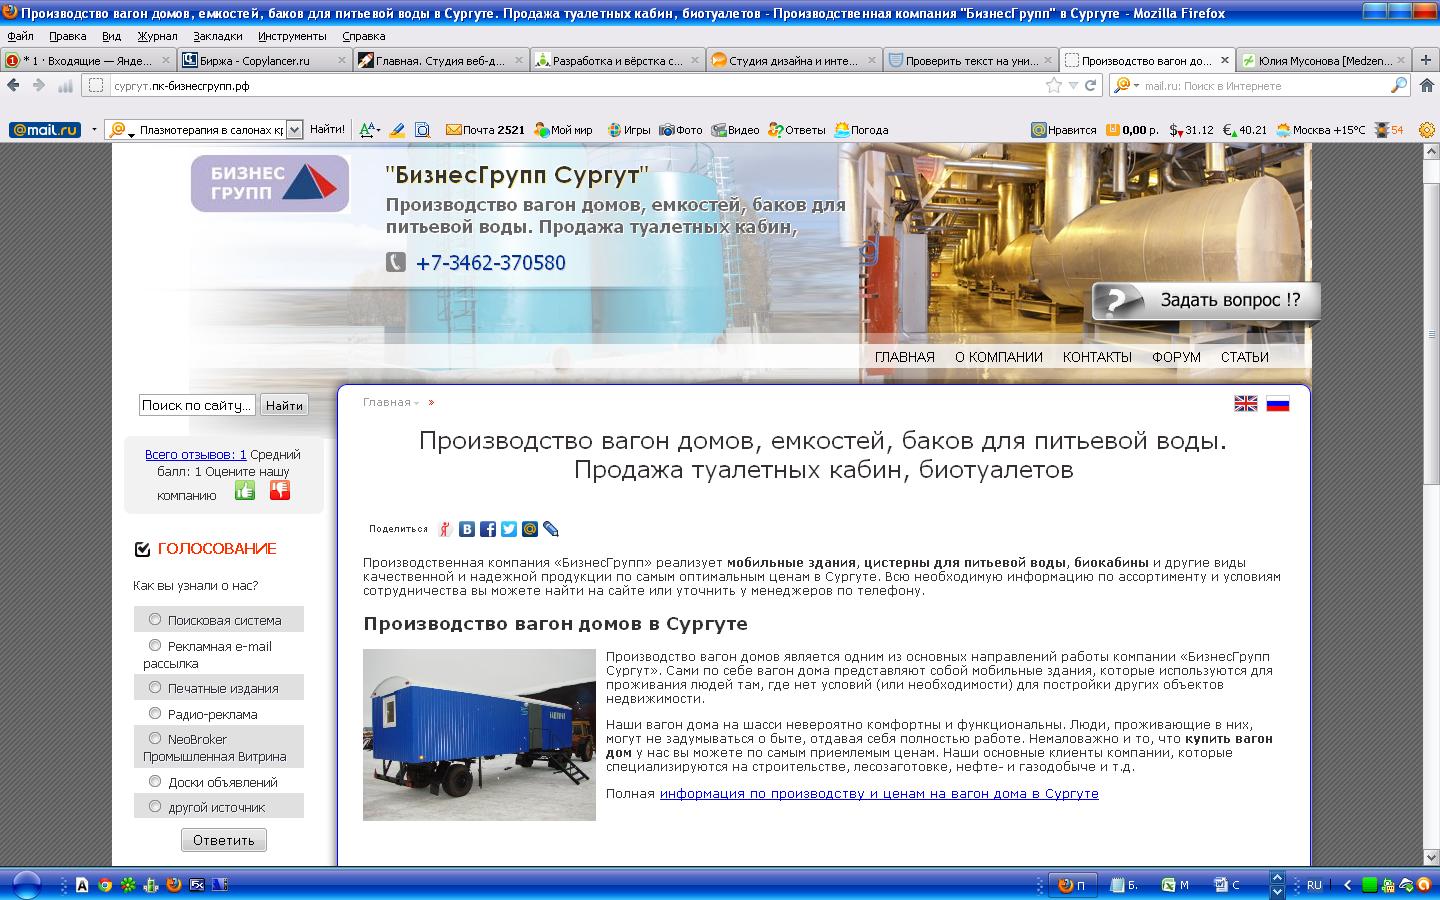1440x900 pixels.
Task: Open the Firefox home page icon
Action: pos(1427,85)
